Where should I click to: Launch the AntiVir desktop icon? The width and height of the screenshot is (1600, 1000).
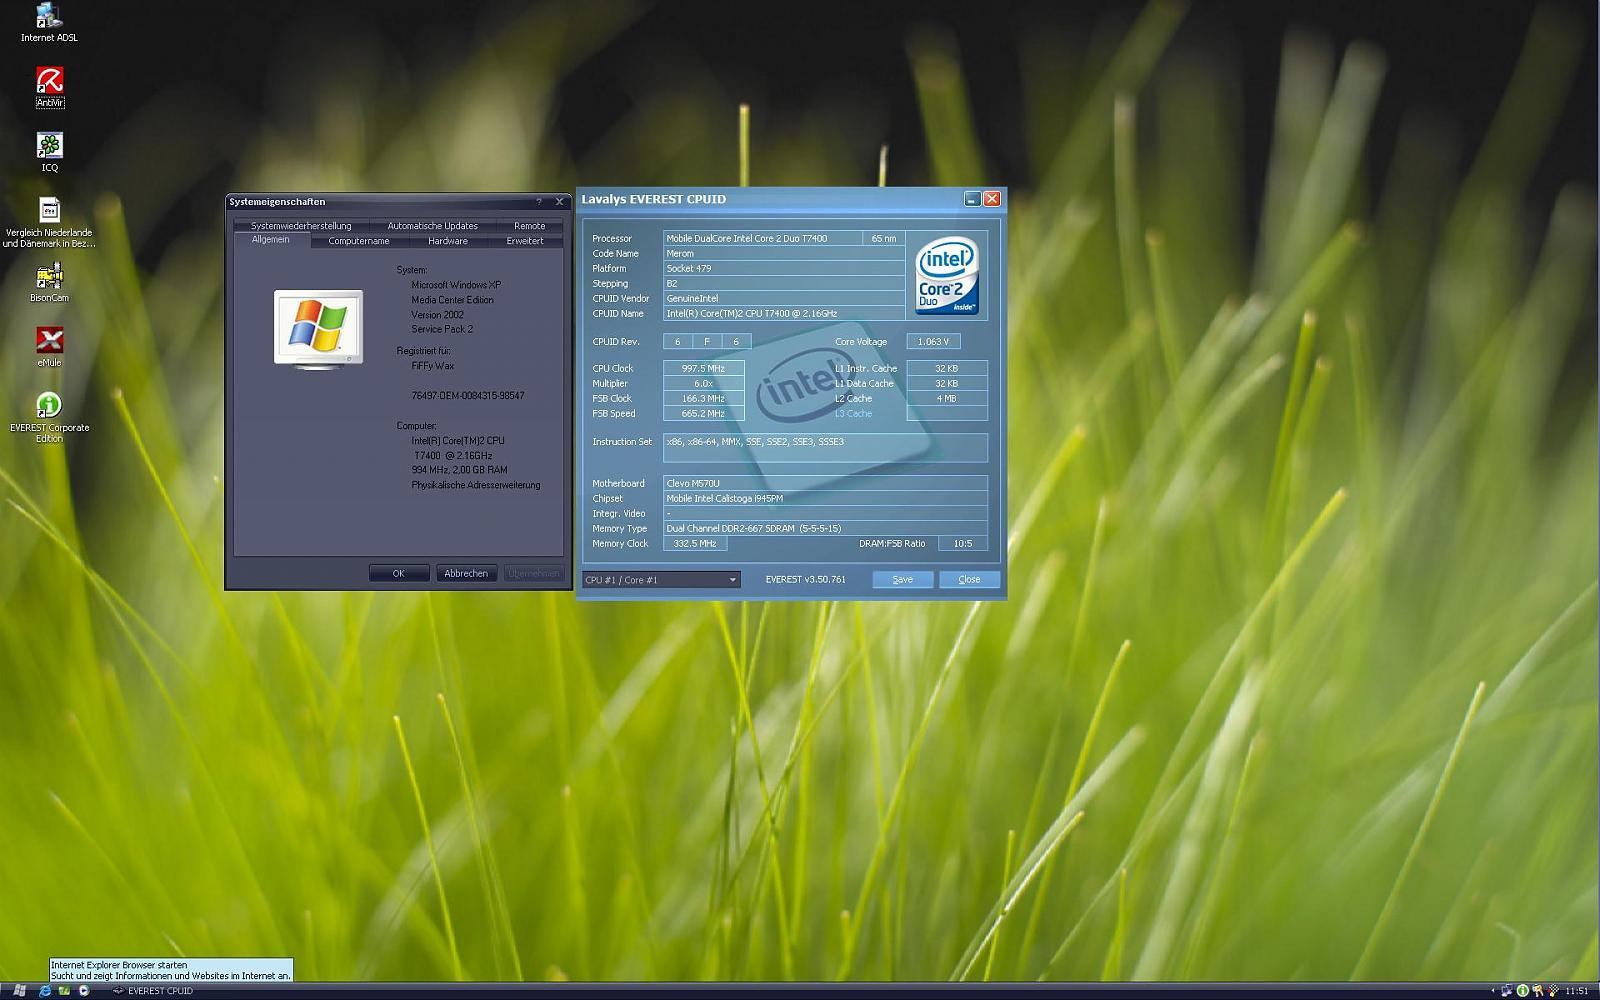point(49,87)
